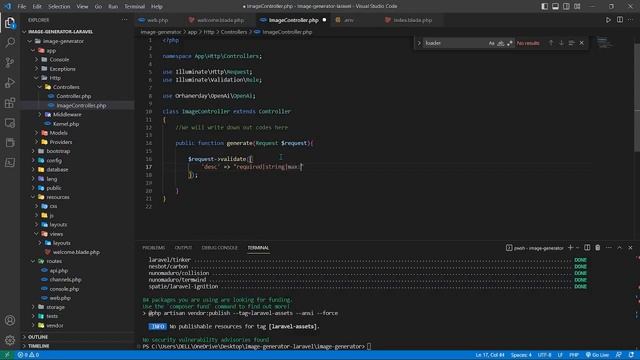Split the editor to the right

coord(620,20)
